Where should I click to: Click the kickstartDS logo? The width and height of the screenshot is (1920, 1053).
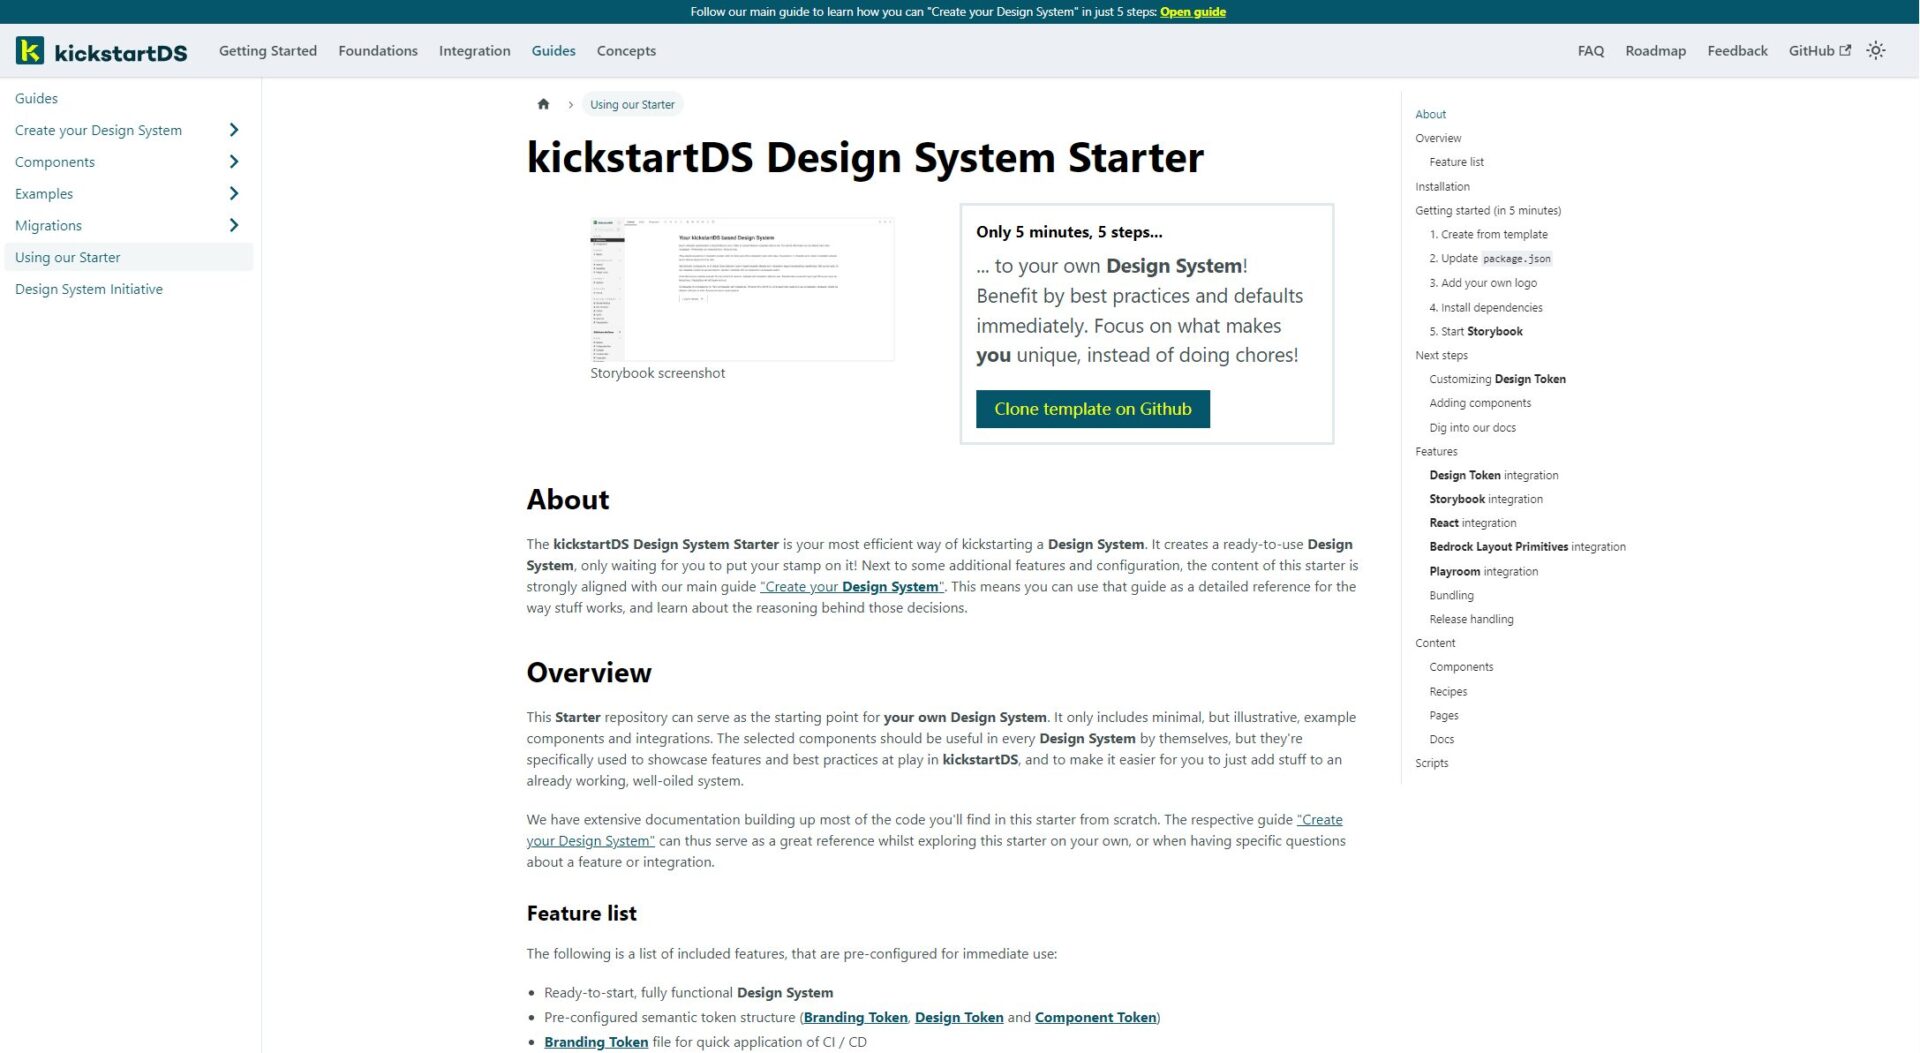pyautogui.click(x=101, y=50)
